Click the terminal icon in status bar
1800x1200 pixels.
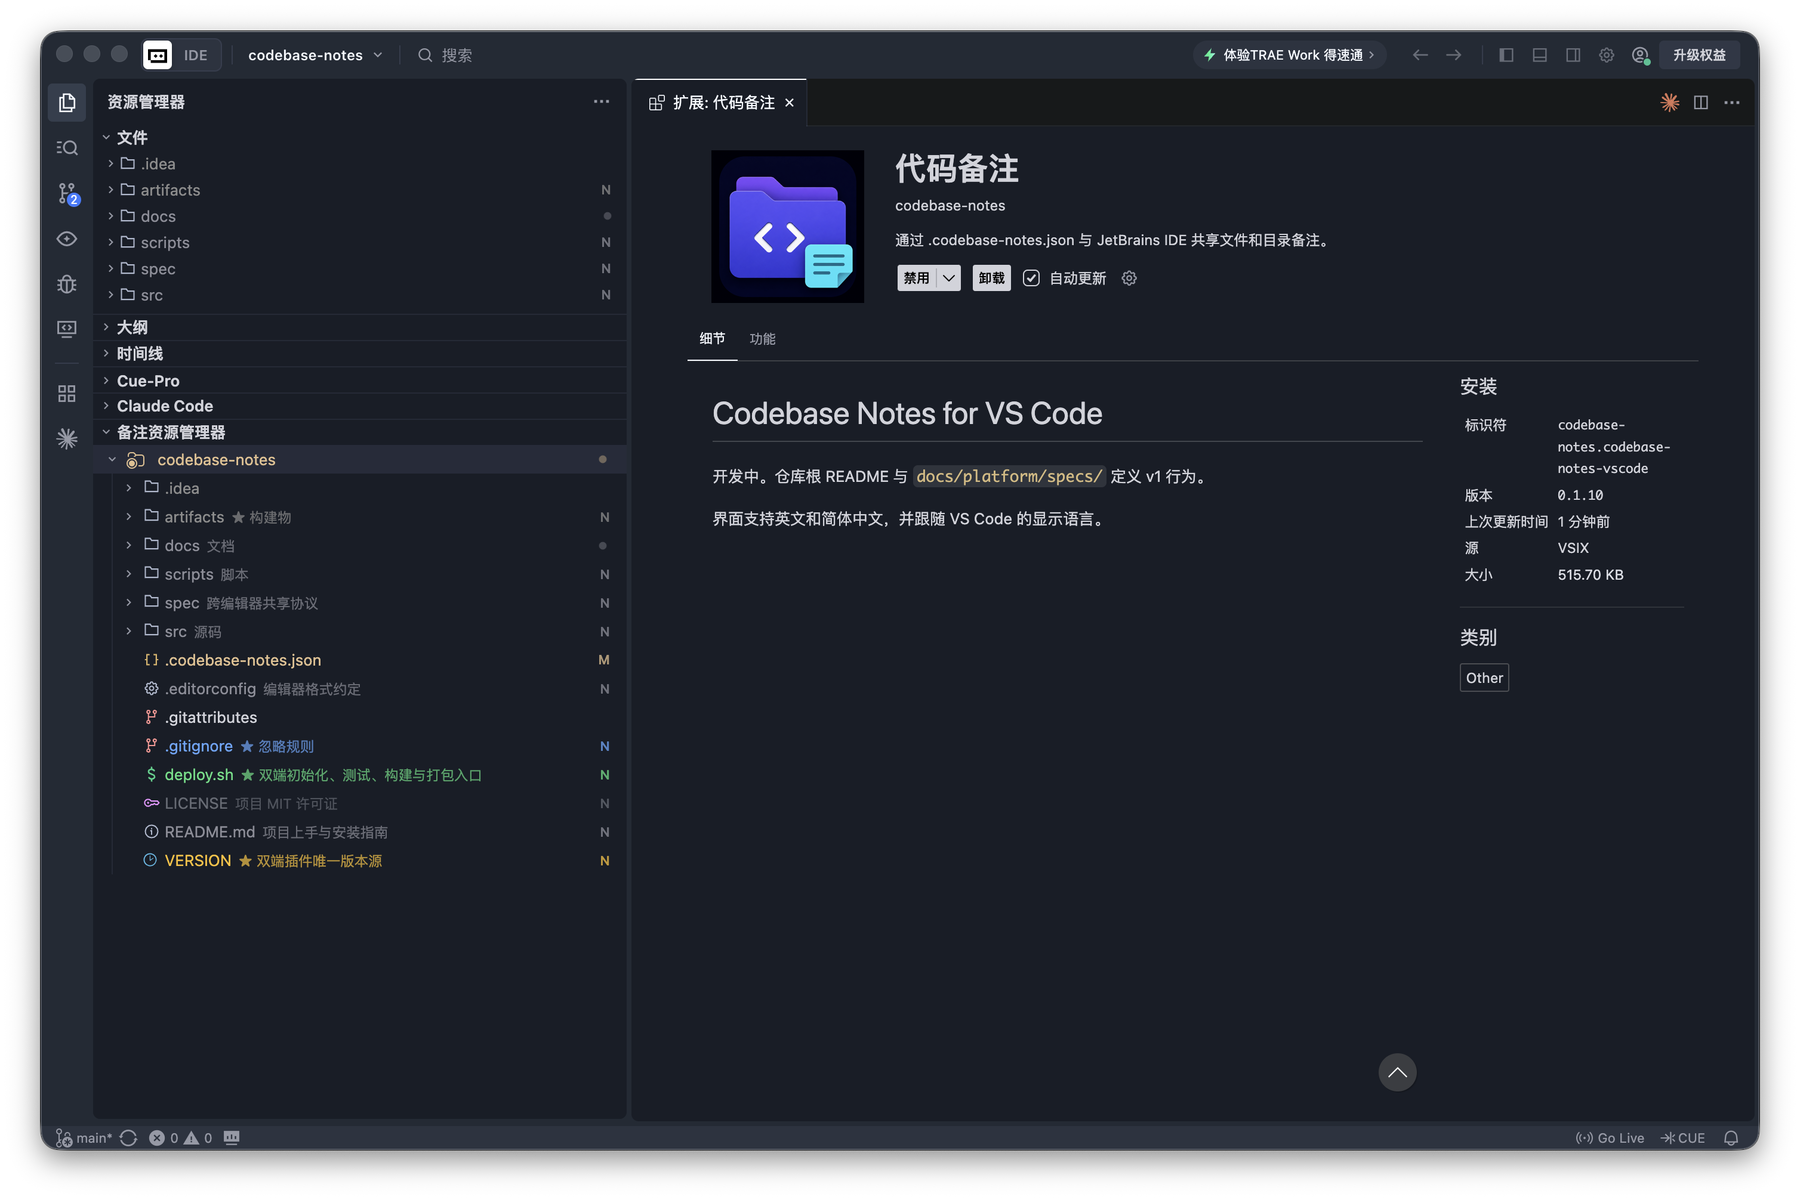pos(232,1138)
